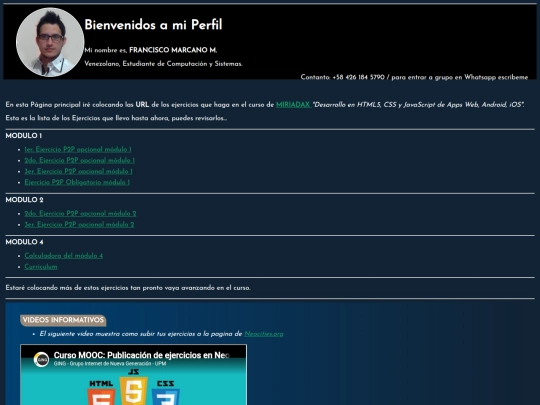Click the GING channel logo on video
Viewport: 540px width, 405px height.
click(41, 359)
